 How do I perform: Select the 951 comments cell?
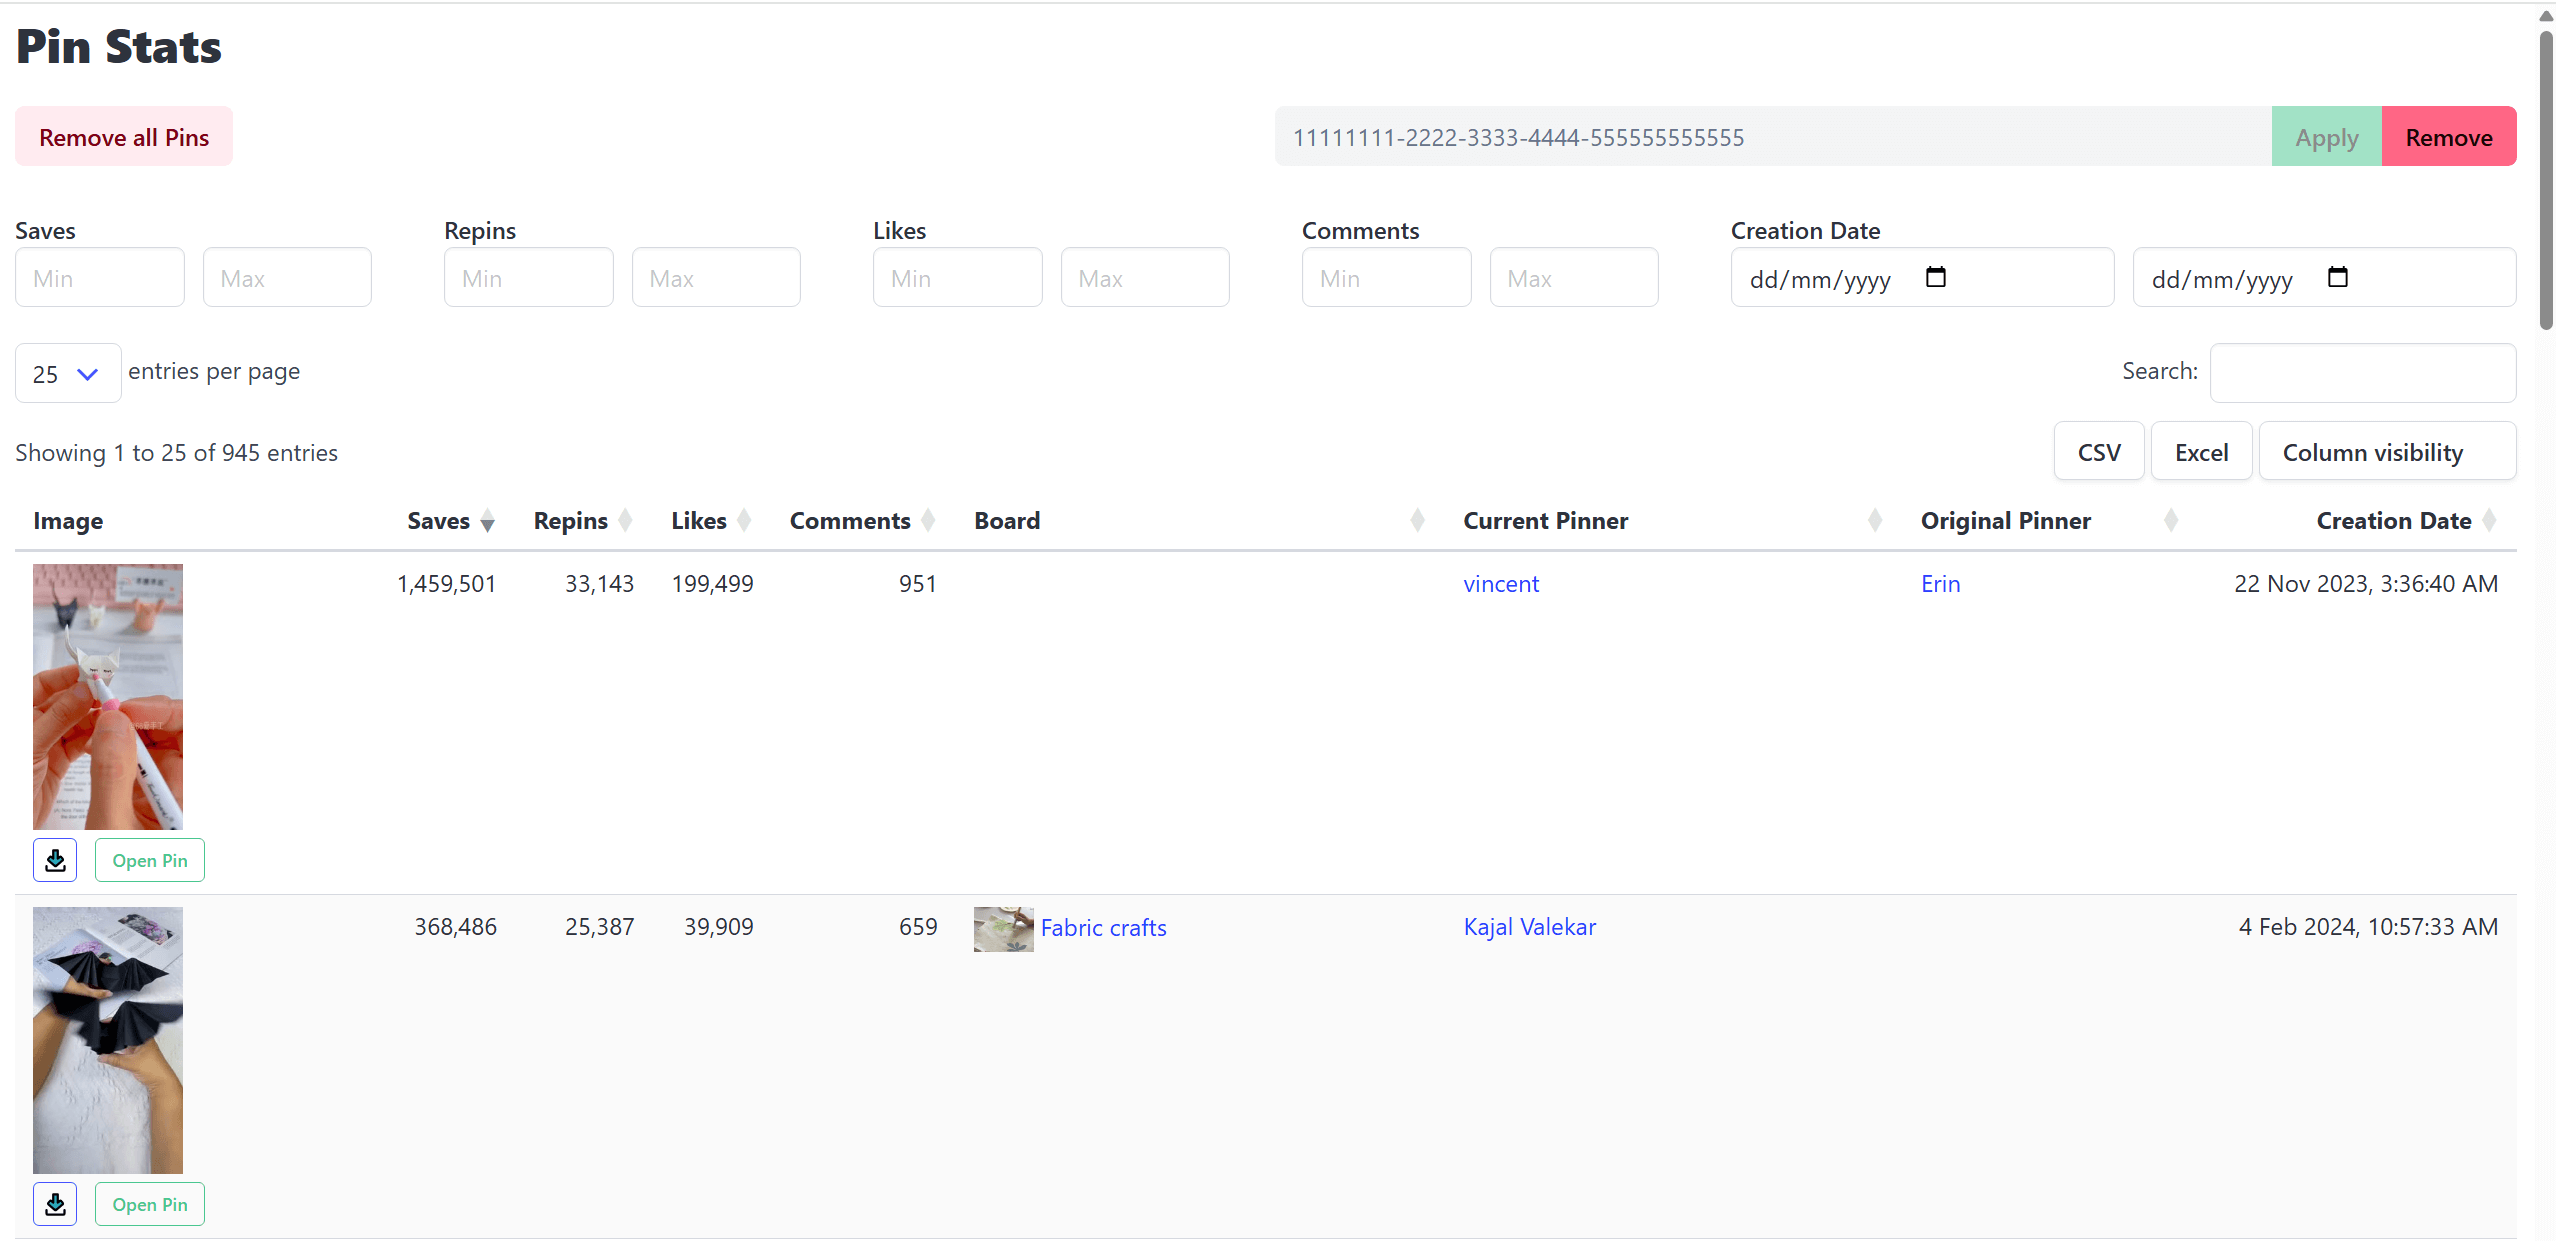918,584
